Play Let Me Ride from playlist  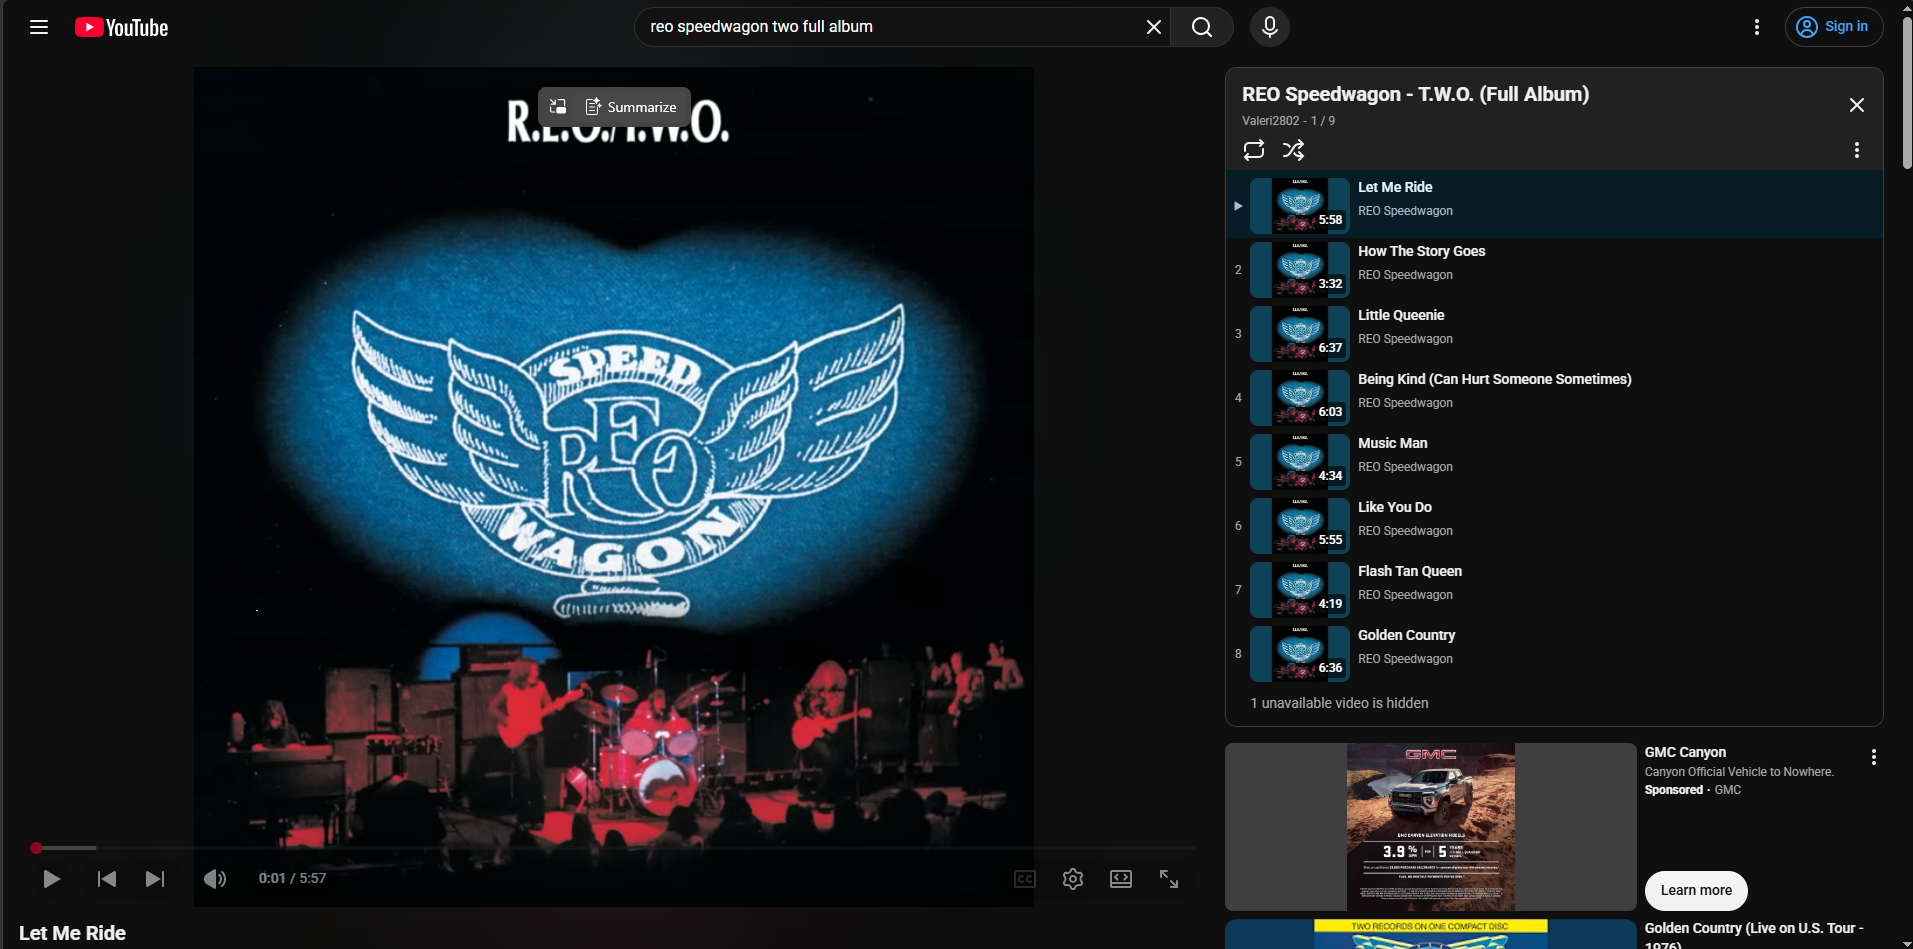(1554, 205)
